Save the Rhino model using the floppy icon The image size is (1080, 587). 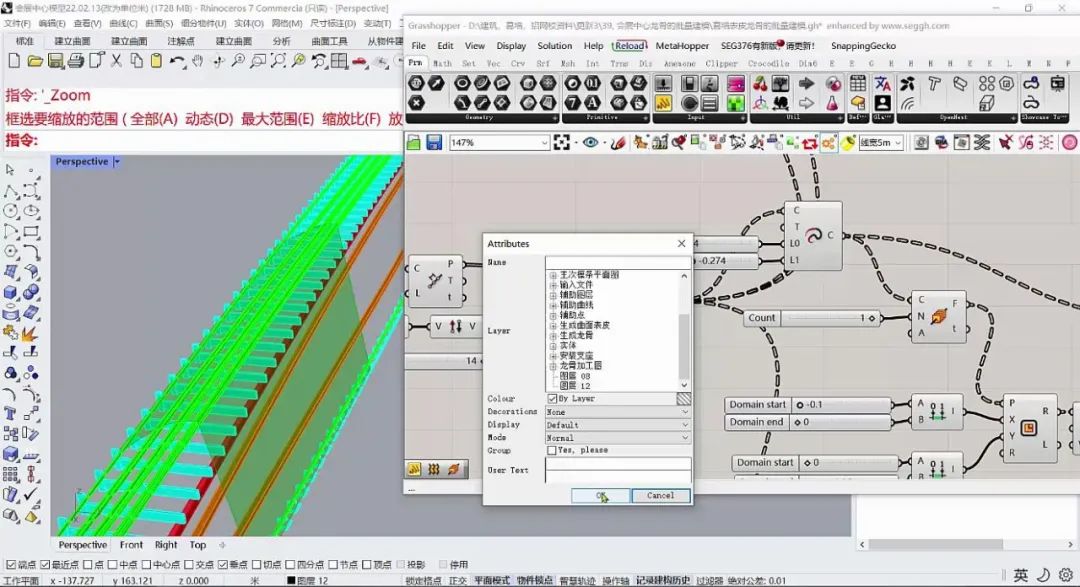coord(55,61)
